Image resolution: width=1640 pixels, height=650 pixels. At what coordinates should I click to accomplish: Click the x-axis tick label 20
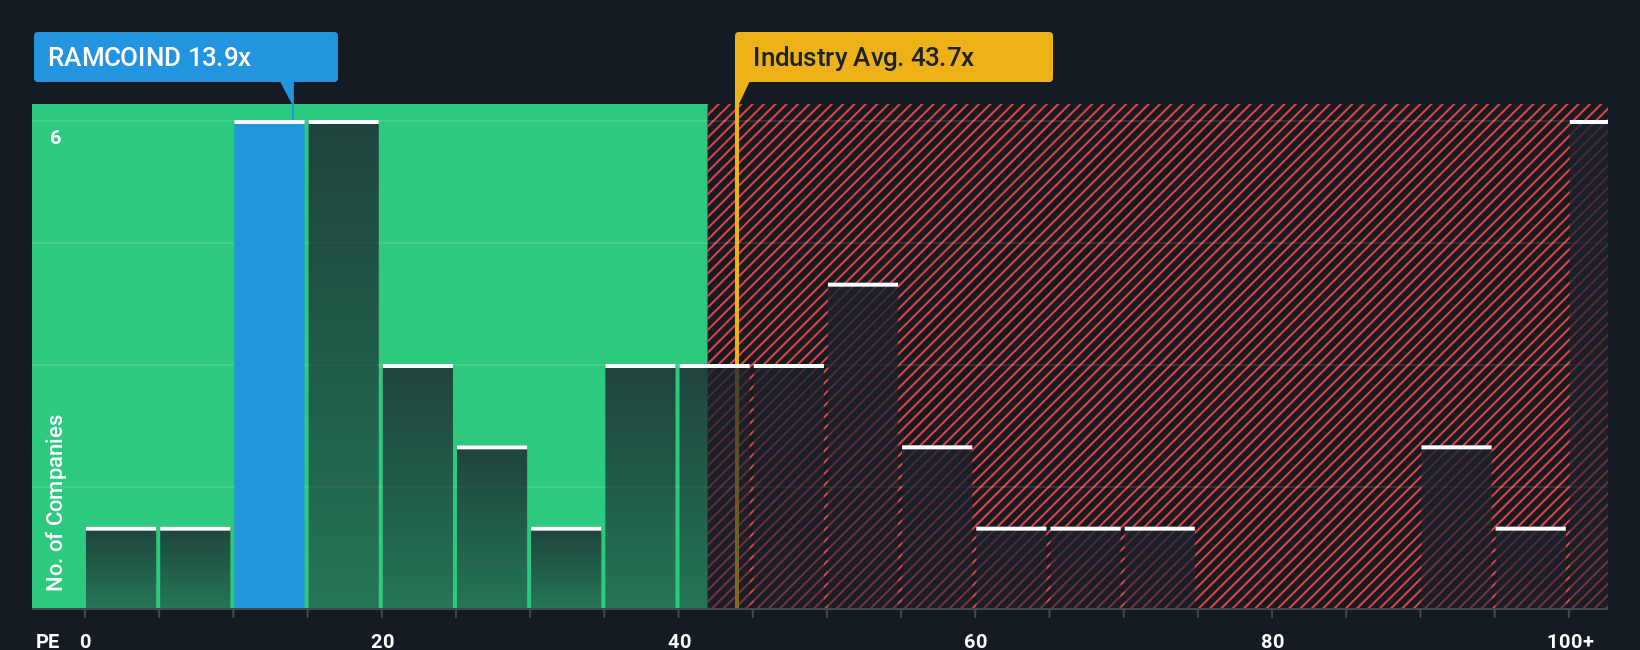click(382, 640)
